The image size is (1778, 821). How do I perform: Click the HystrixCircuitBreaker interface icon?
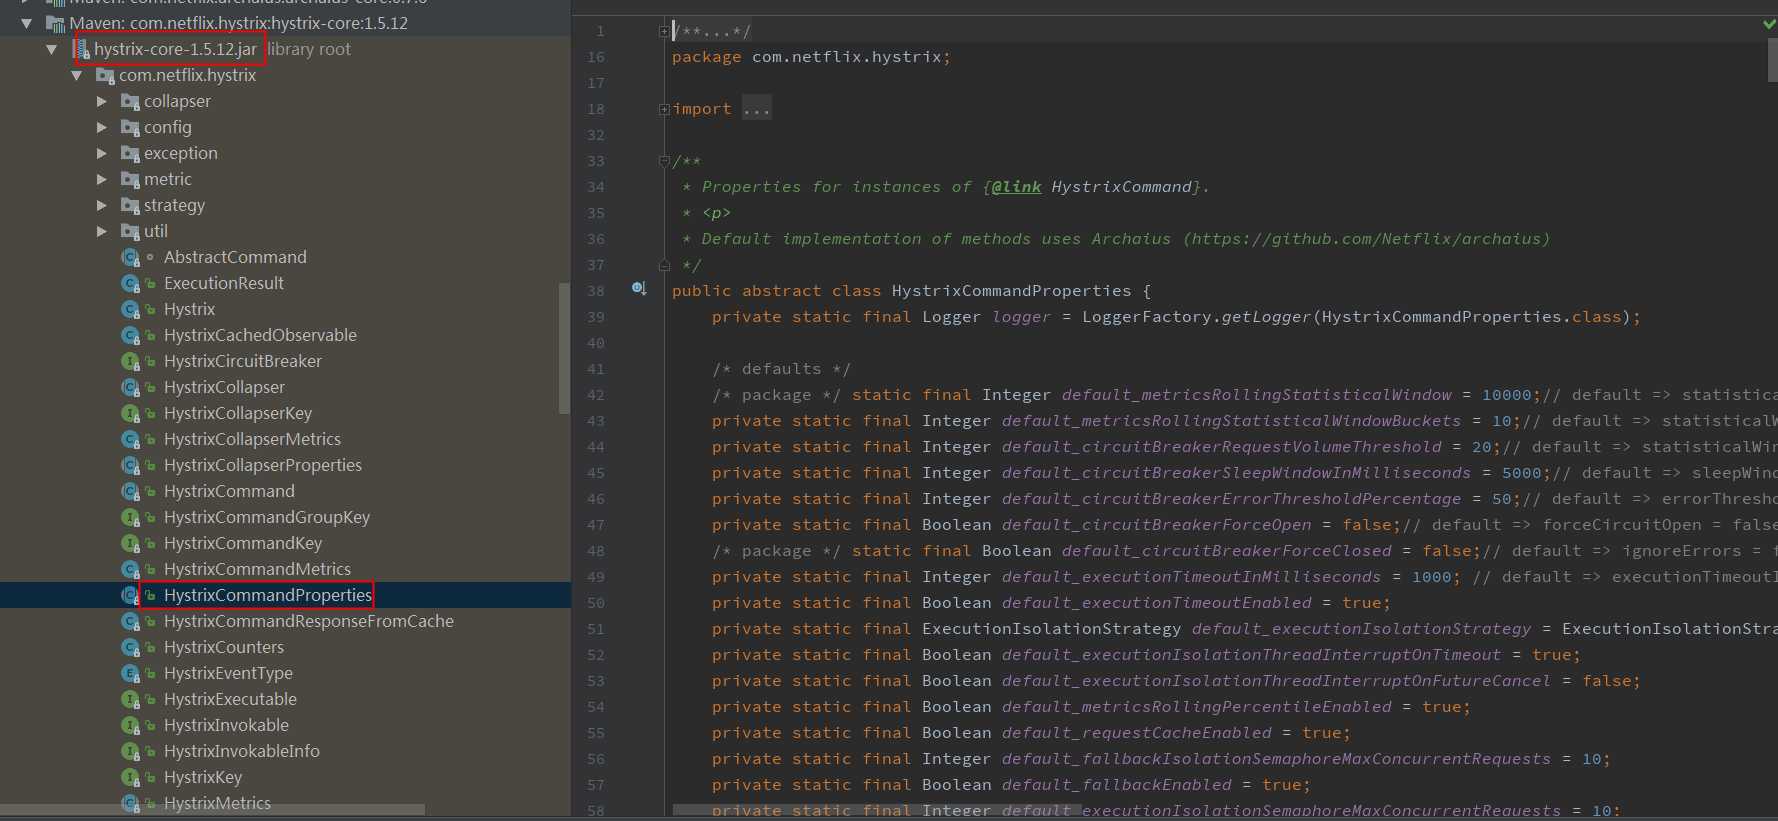(x=130, y=361)
